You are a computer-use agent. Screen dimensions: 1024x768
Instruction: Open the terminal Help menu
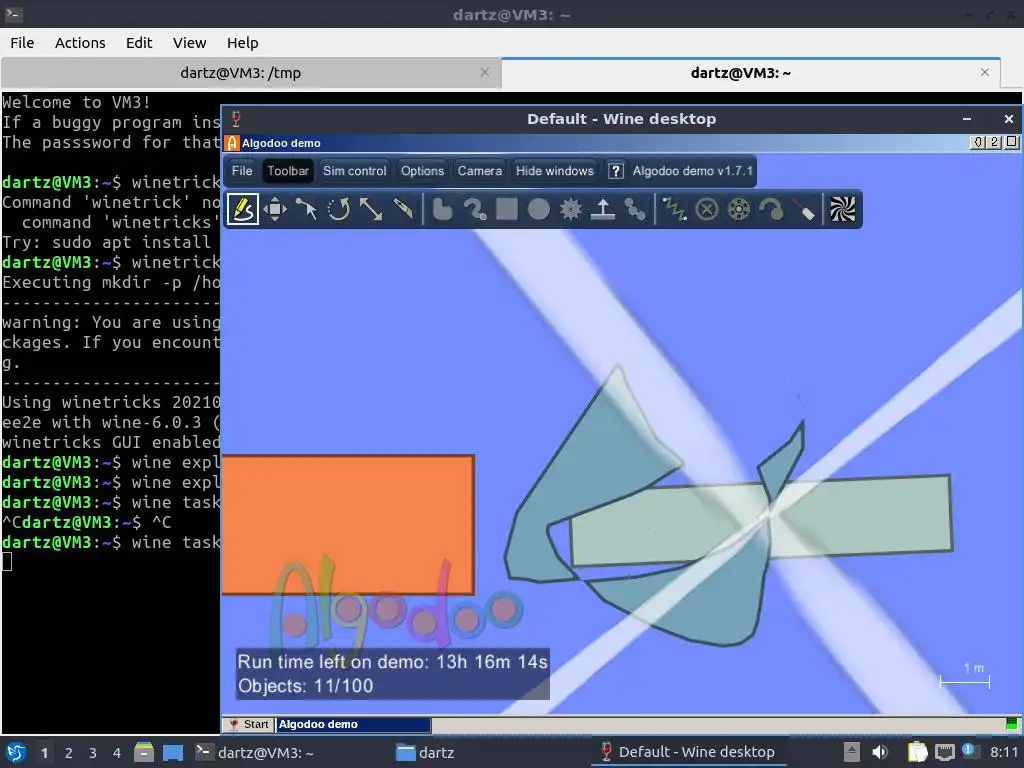[242, 42]
